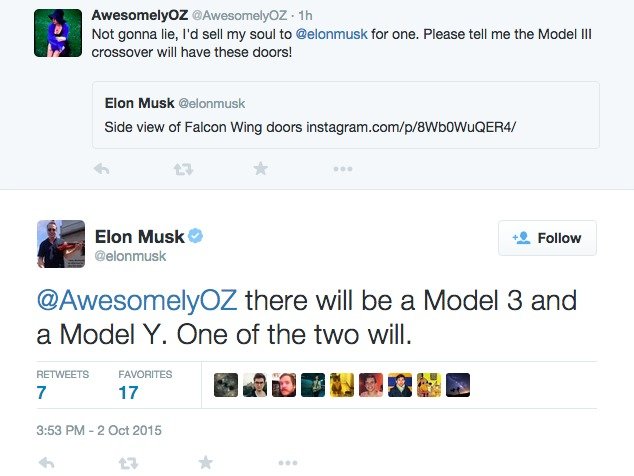Image resolution: width=634 pixels, height=476 pixels.
Task: Reply to Elon Musk's tweet
Action: [46, 463]
